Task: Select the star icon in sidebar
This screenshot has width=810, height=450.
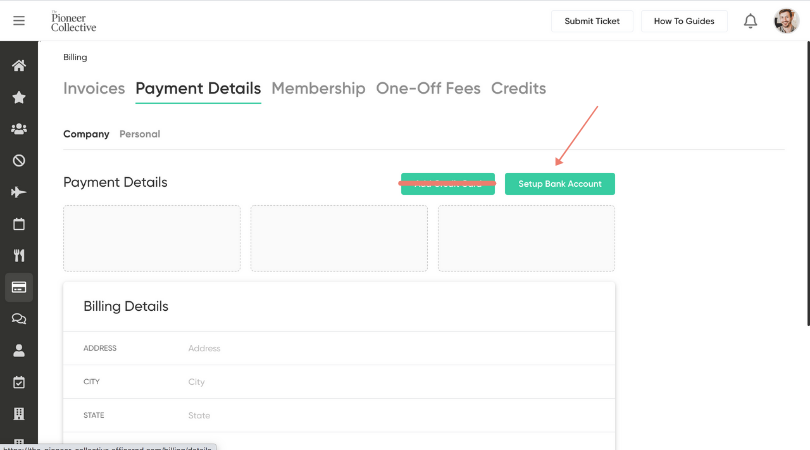Action: (19, 97)
